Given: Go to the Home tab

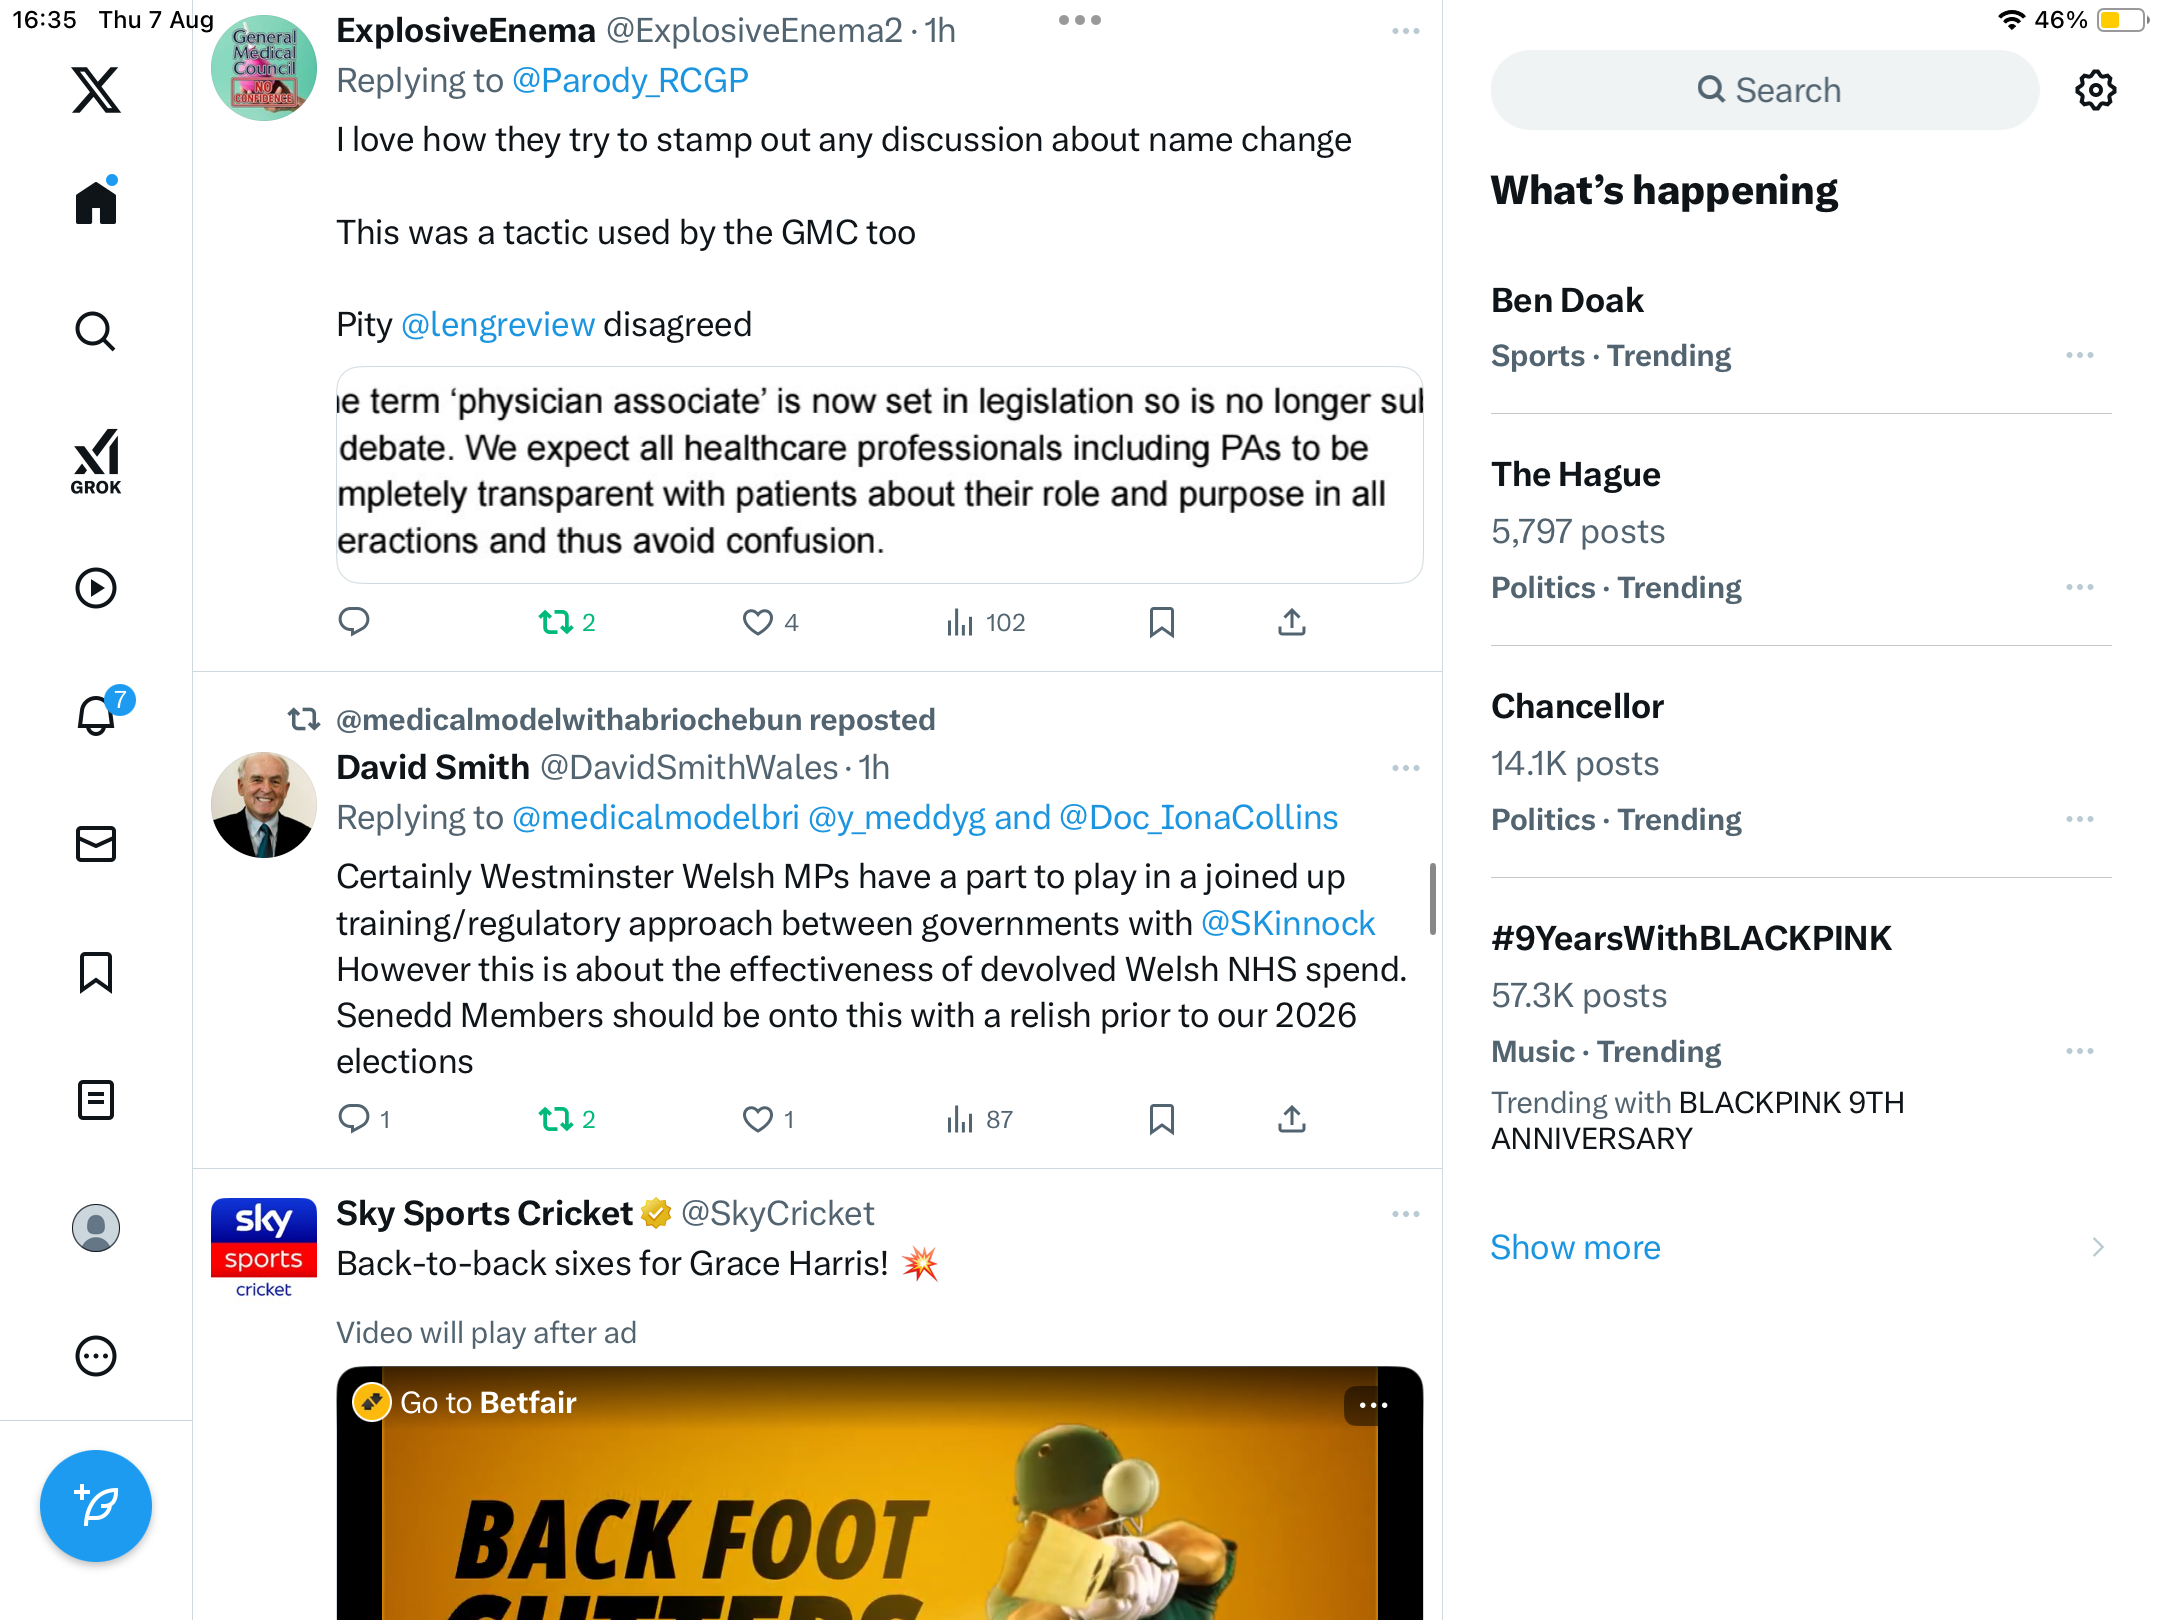Looking at the screenshot, I should (x=96, y=203).
